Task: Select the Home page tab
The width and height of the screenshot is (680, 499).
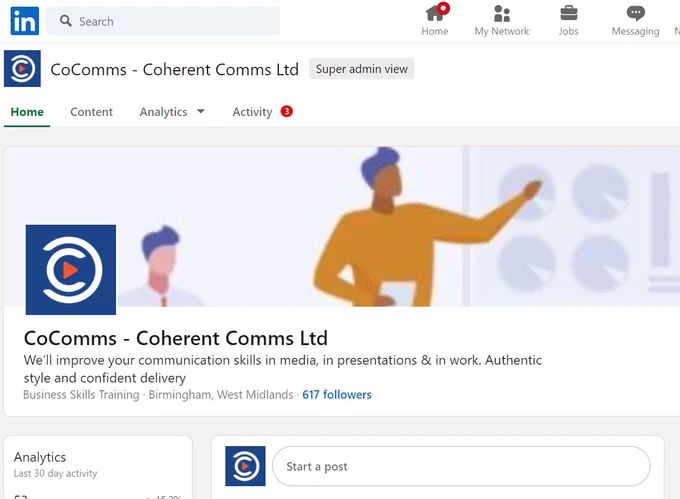Action: [x=27, y=112]
